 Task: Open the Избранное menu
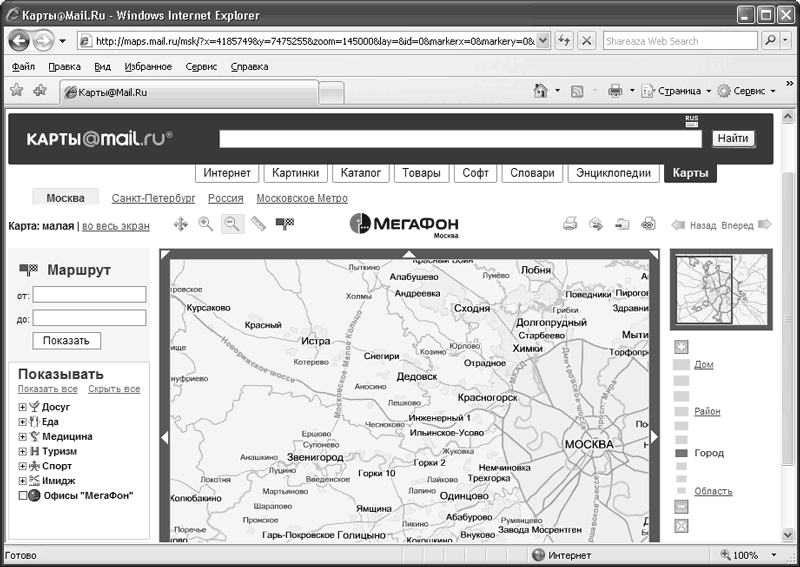coord(148,67)
